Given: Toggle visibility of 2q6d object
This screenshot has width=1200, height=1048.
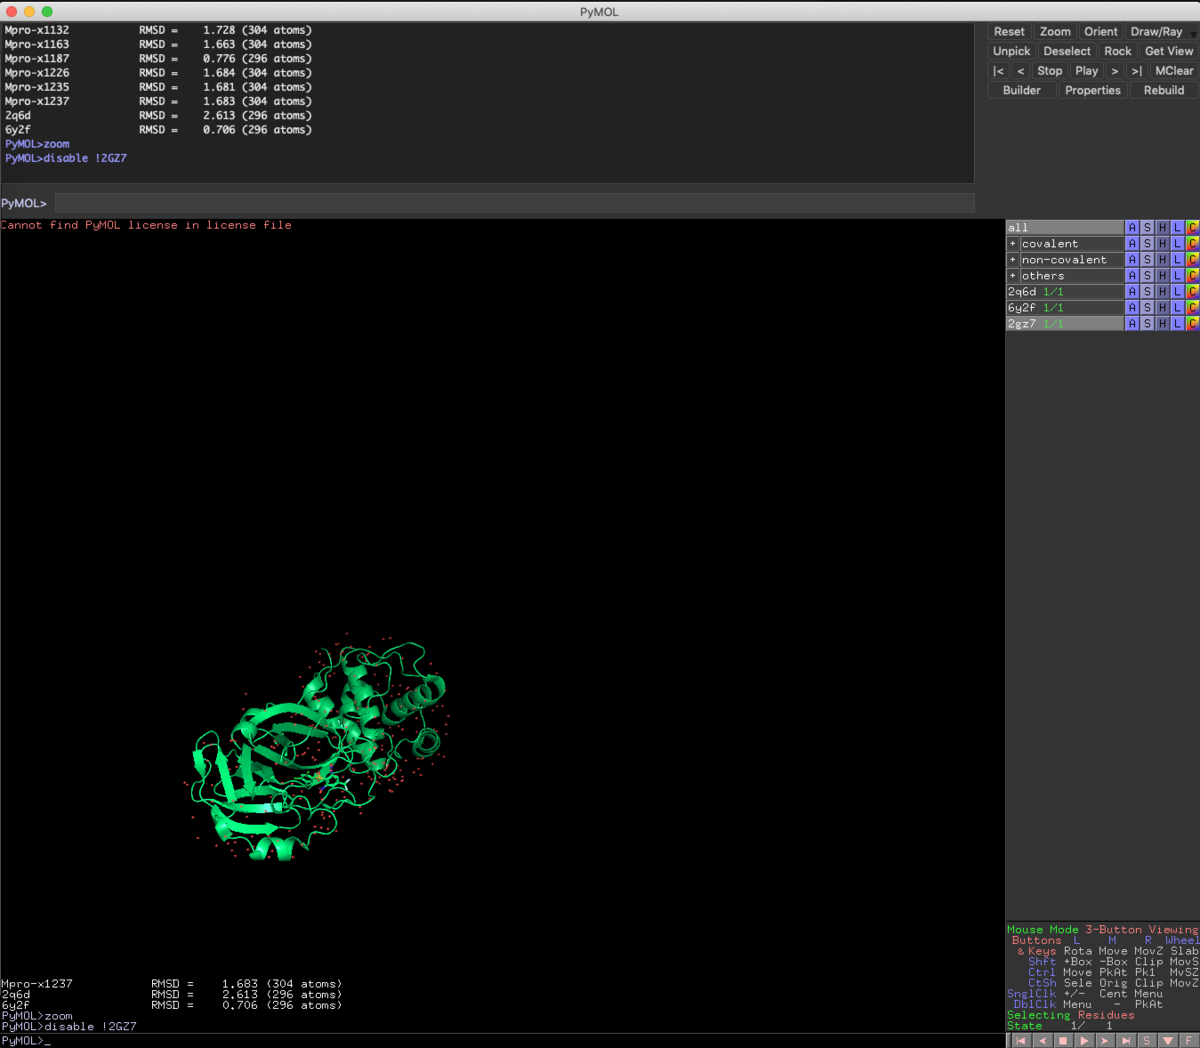Looking at the screenshot, I should [x=1064, y=292].
